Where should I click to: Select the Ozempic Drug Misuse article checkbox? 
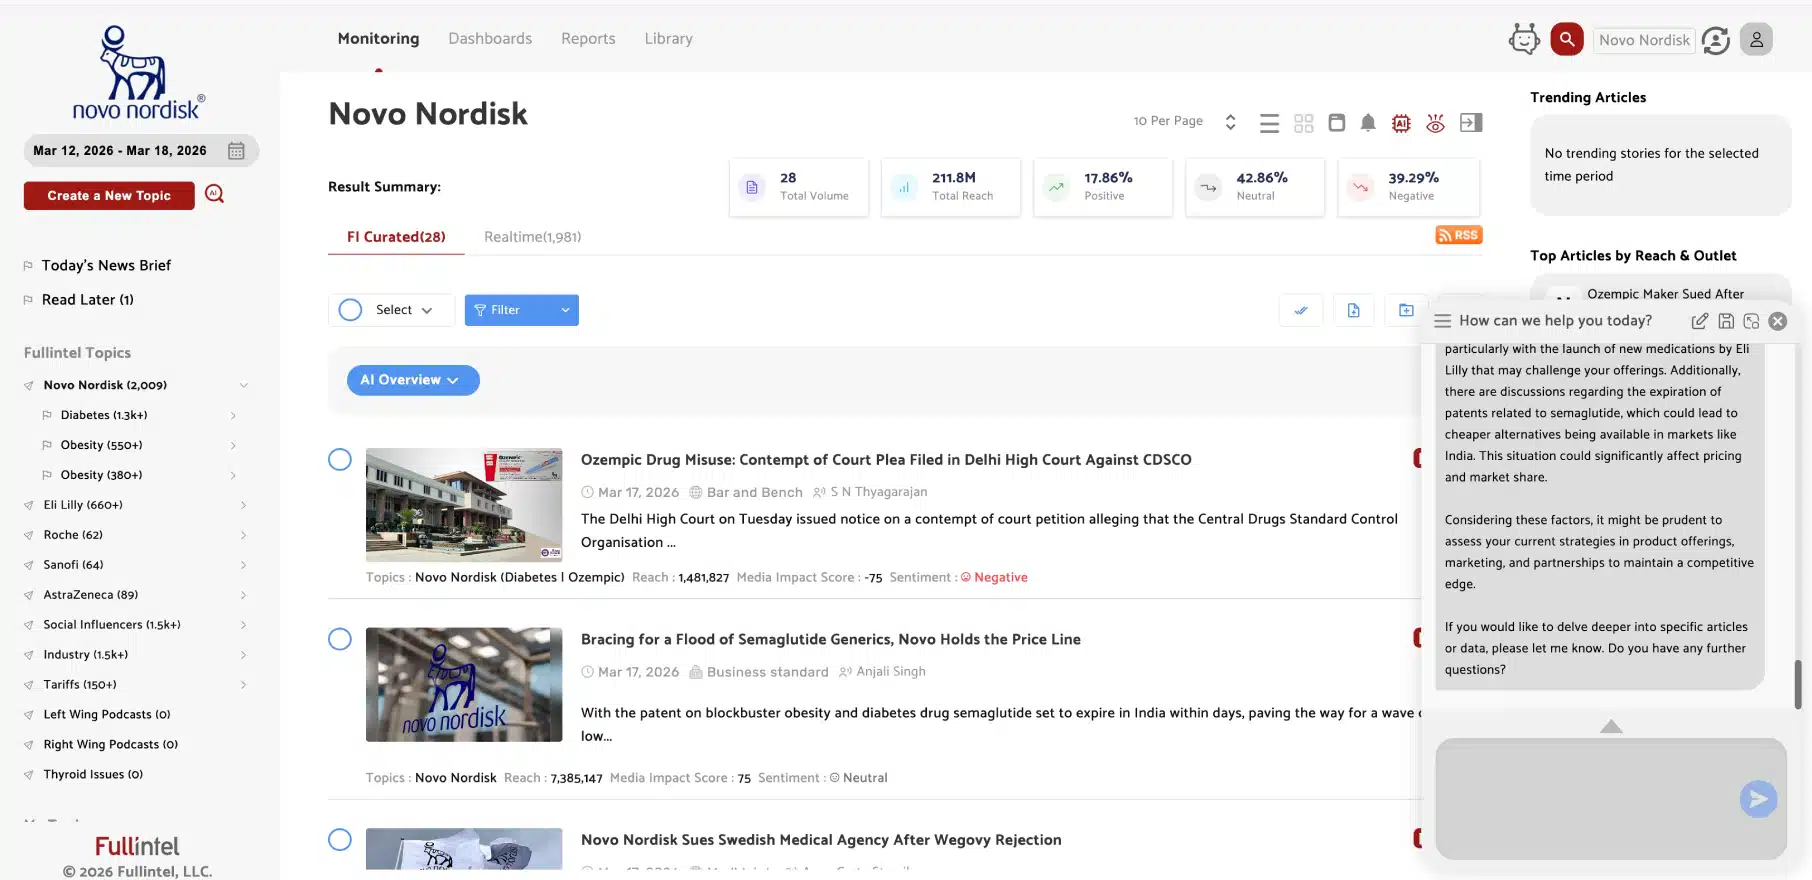[x=340, y=460]
